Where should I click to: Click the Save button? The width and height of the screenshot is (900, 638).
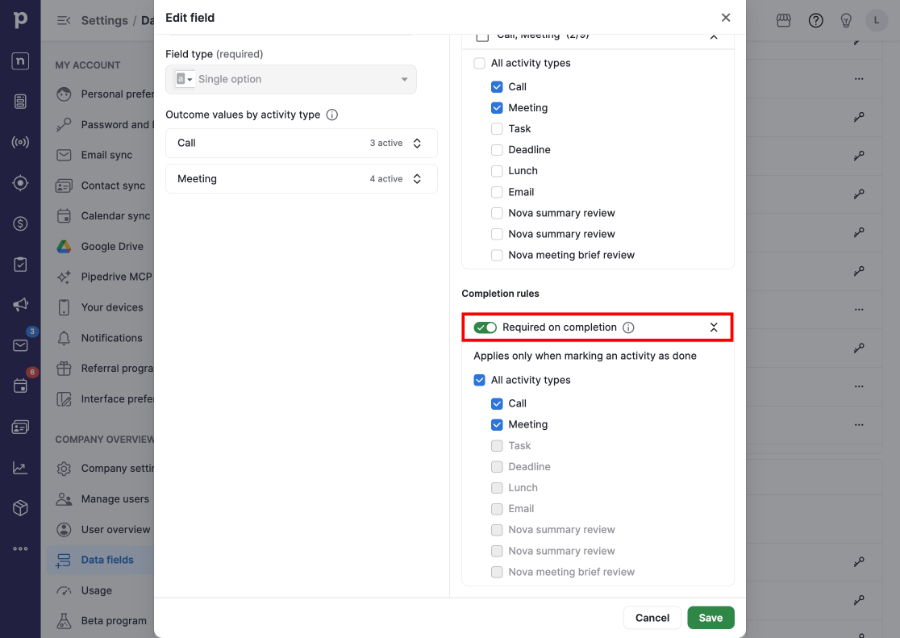click(711, 618)
